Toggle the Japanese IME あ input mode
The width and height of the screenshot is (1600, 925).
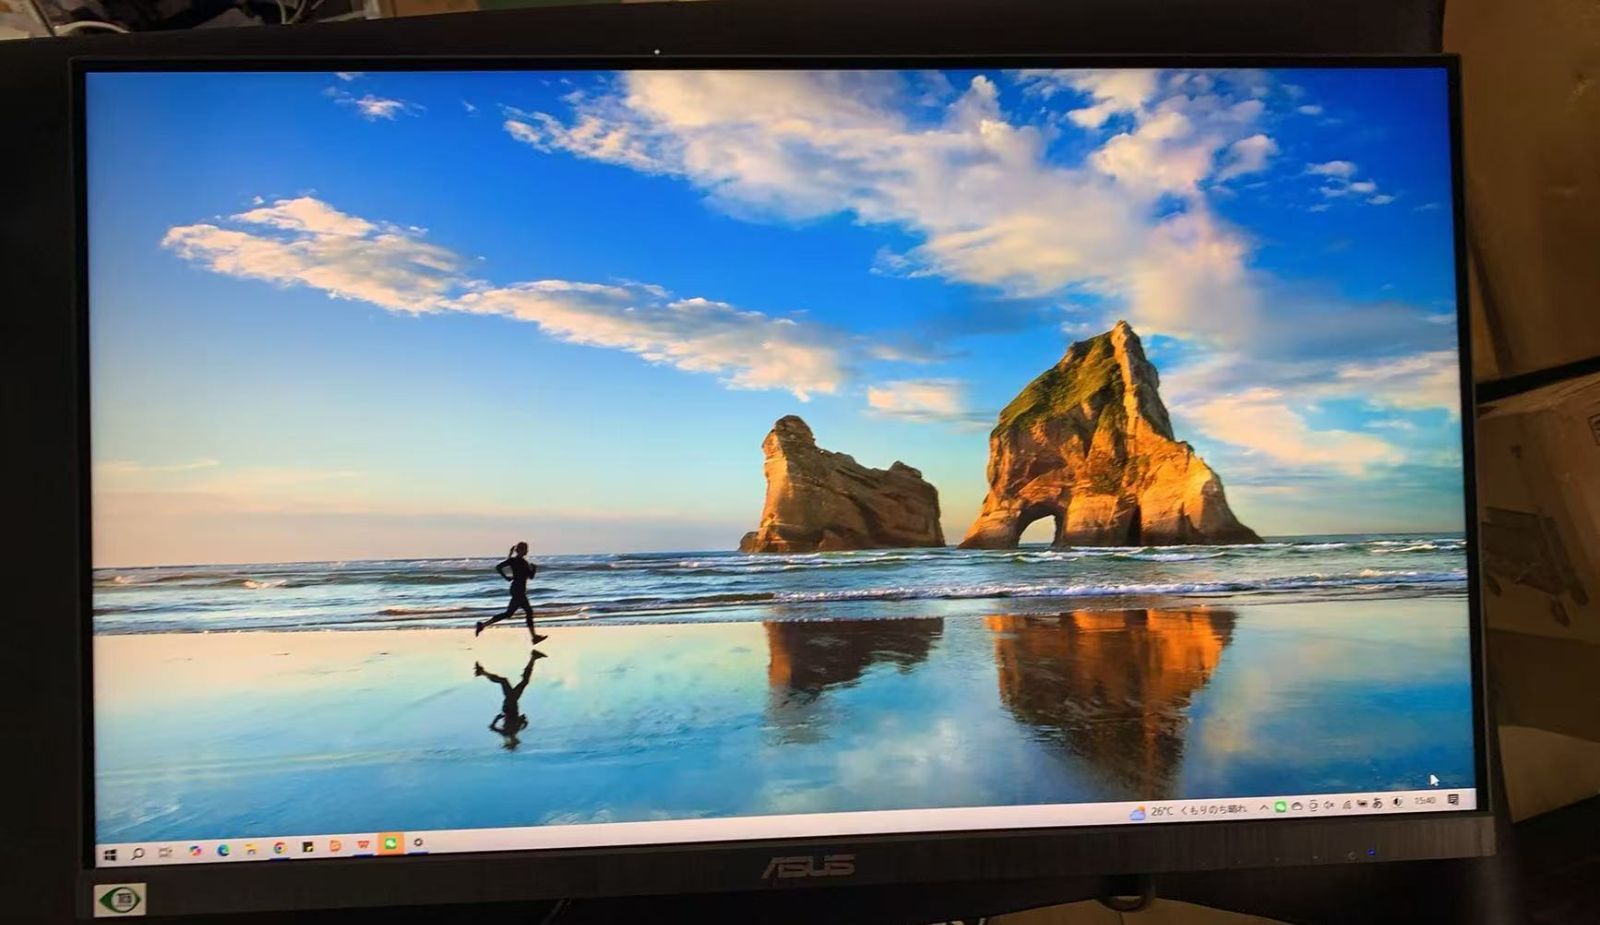click(1377, 804)
